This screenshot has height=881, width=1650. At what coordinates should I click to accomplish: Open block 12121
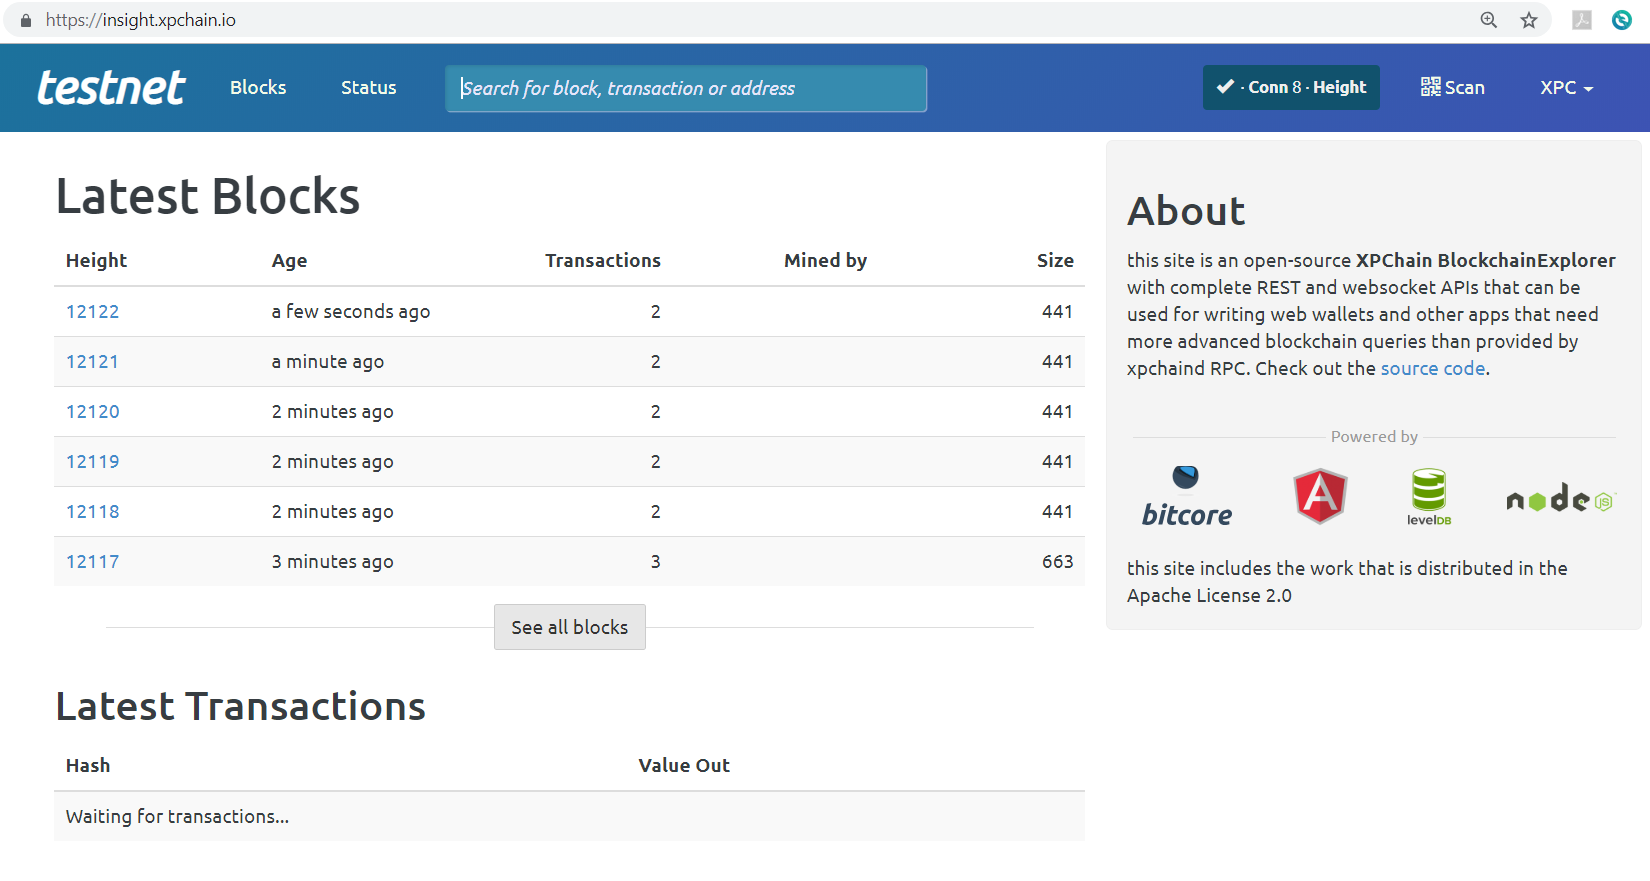(x=92, y=362)
